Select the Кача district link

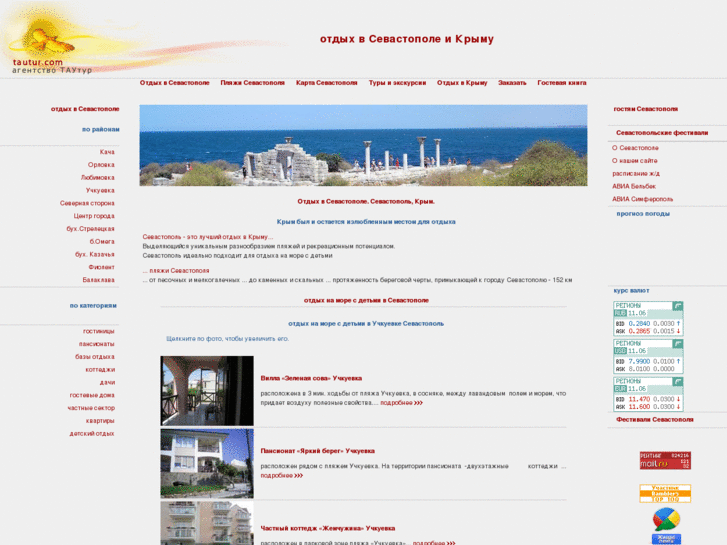107,152
